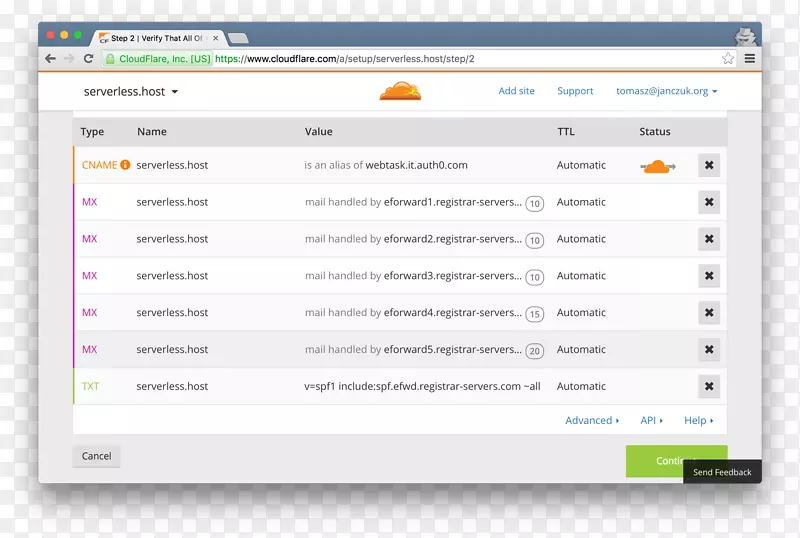Open a new browser tab

pyautogui.click(x=238, y=38)
